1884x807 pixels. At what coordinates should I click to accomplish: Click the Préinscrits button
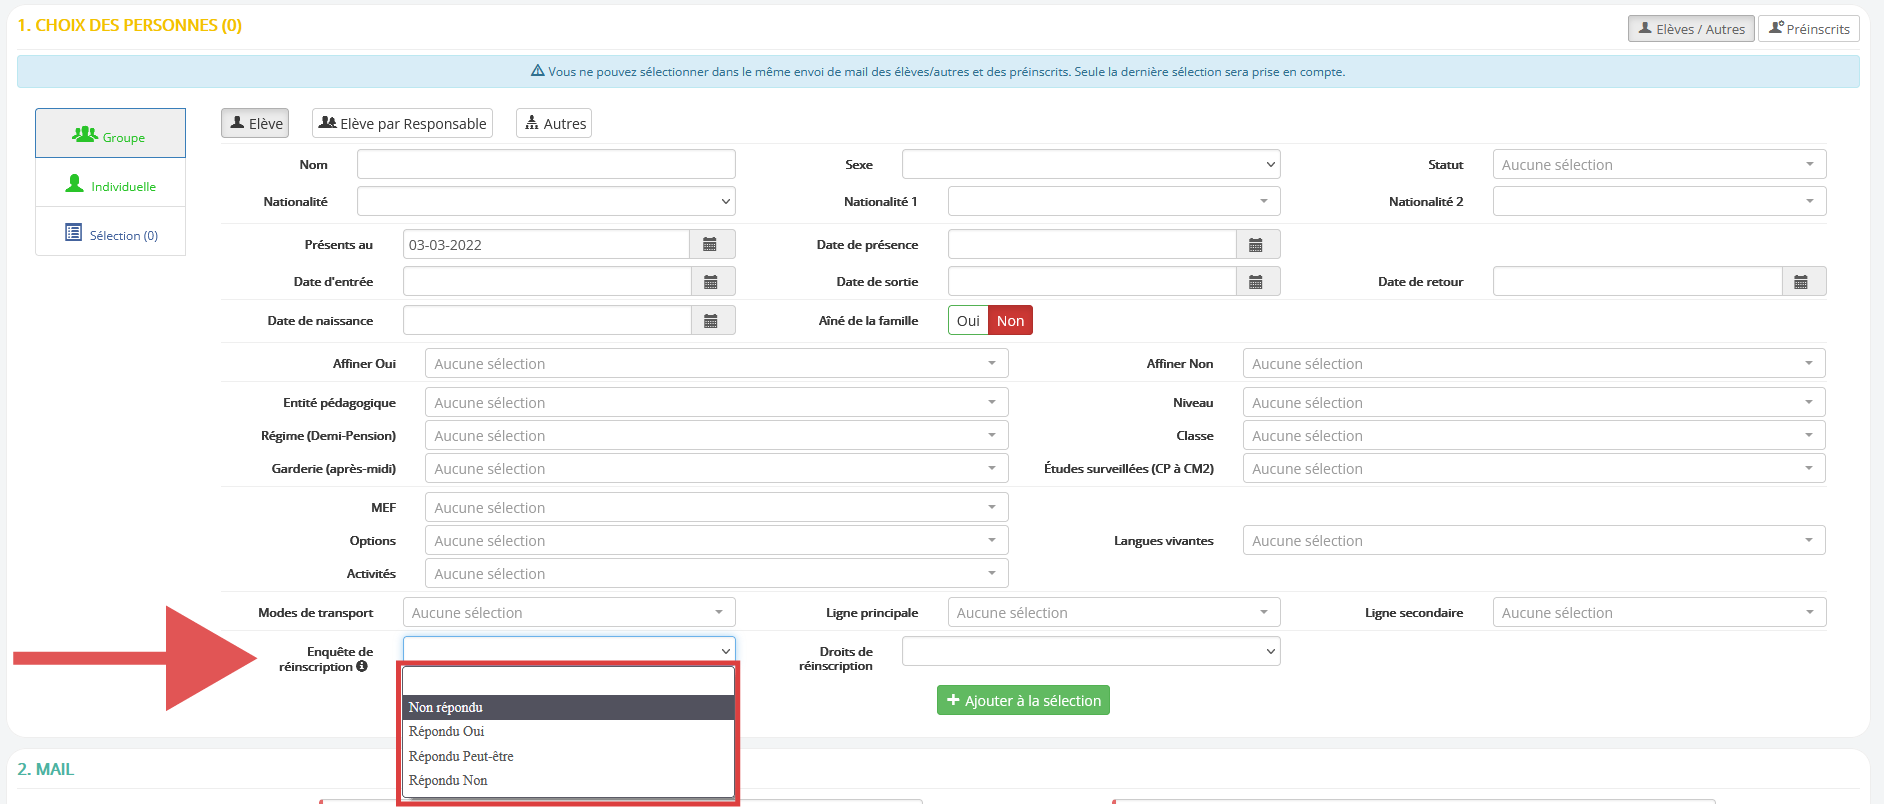pos(1808,29)
